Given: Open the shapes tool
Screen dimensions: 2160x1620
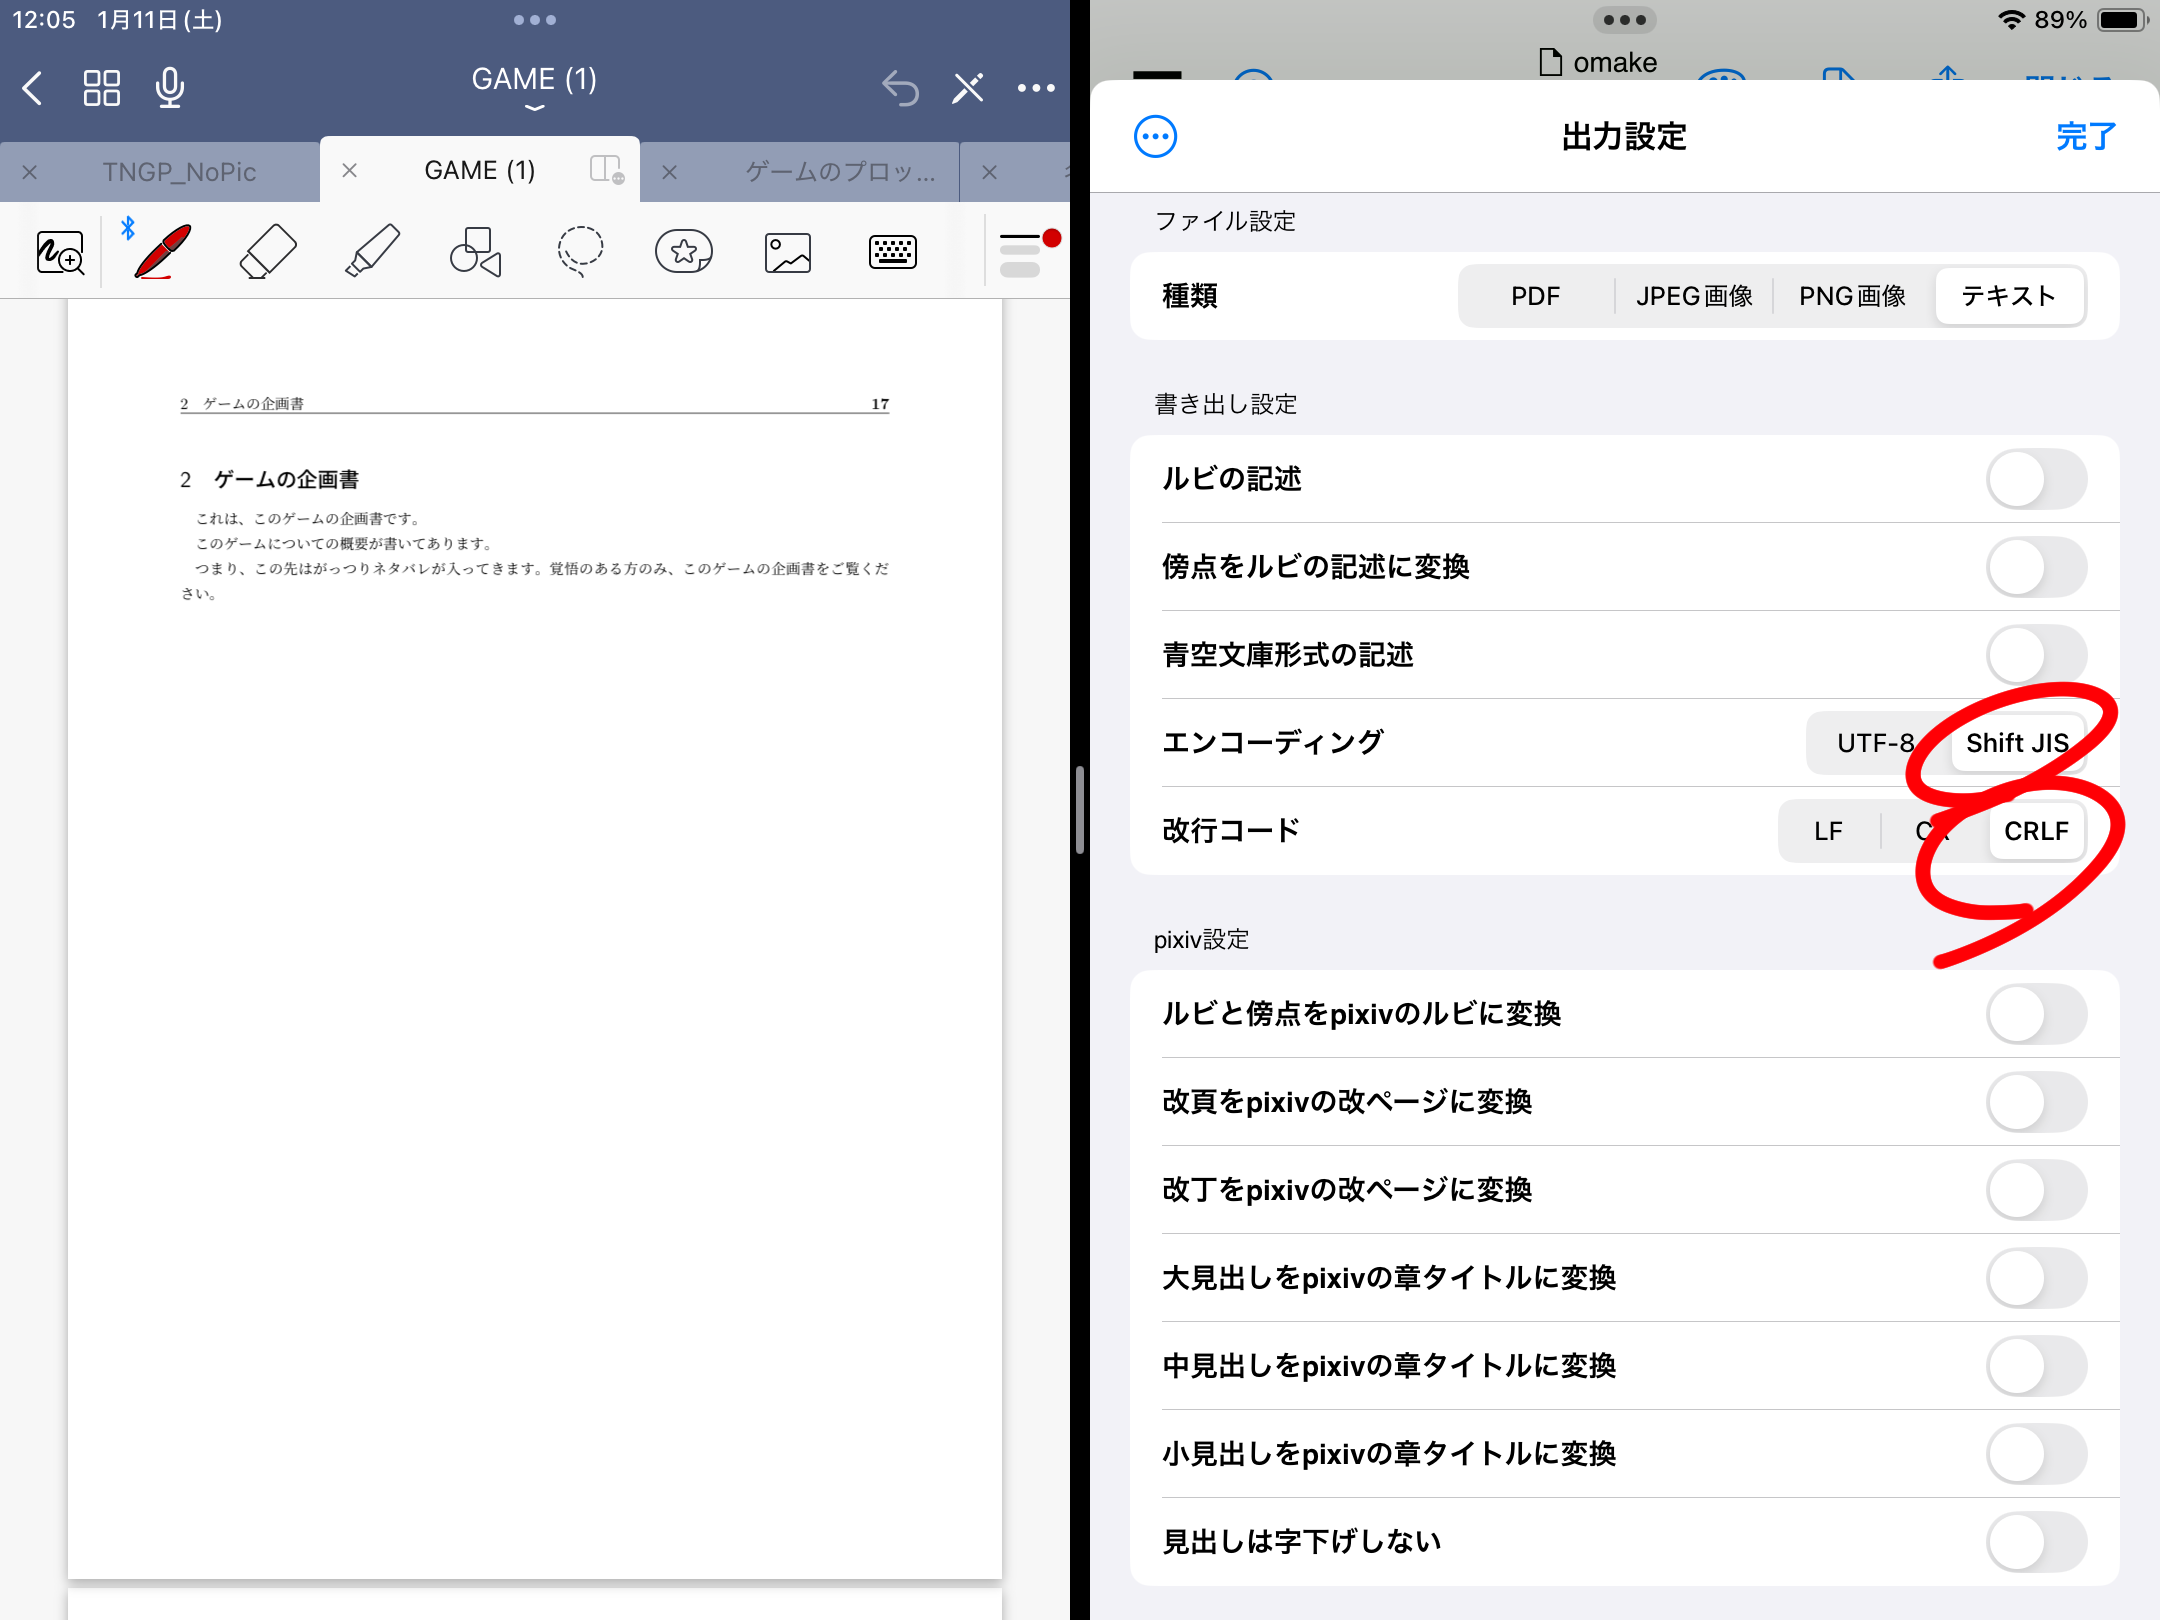Looking at the screenshot, I should [475, 252].
